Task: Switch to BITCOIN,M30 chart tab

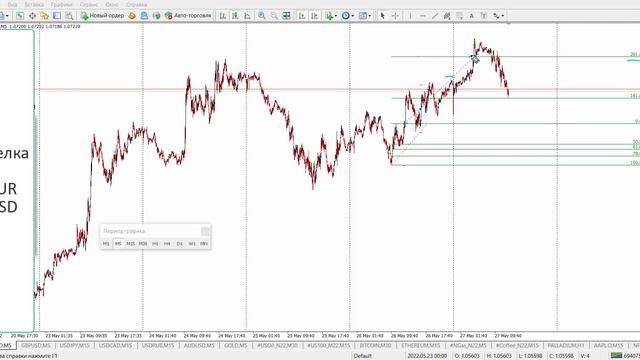Action: point(375,346)
